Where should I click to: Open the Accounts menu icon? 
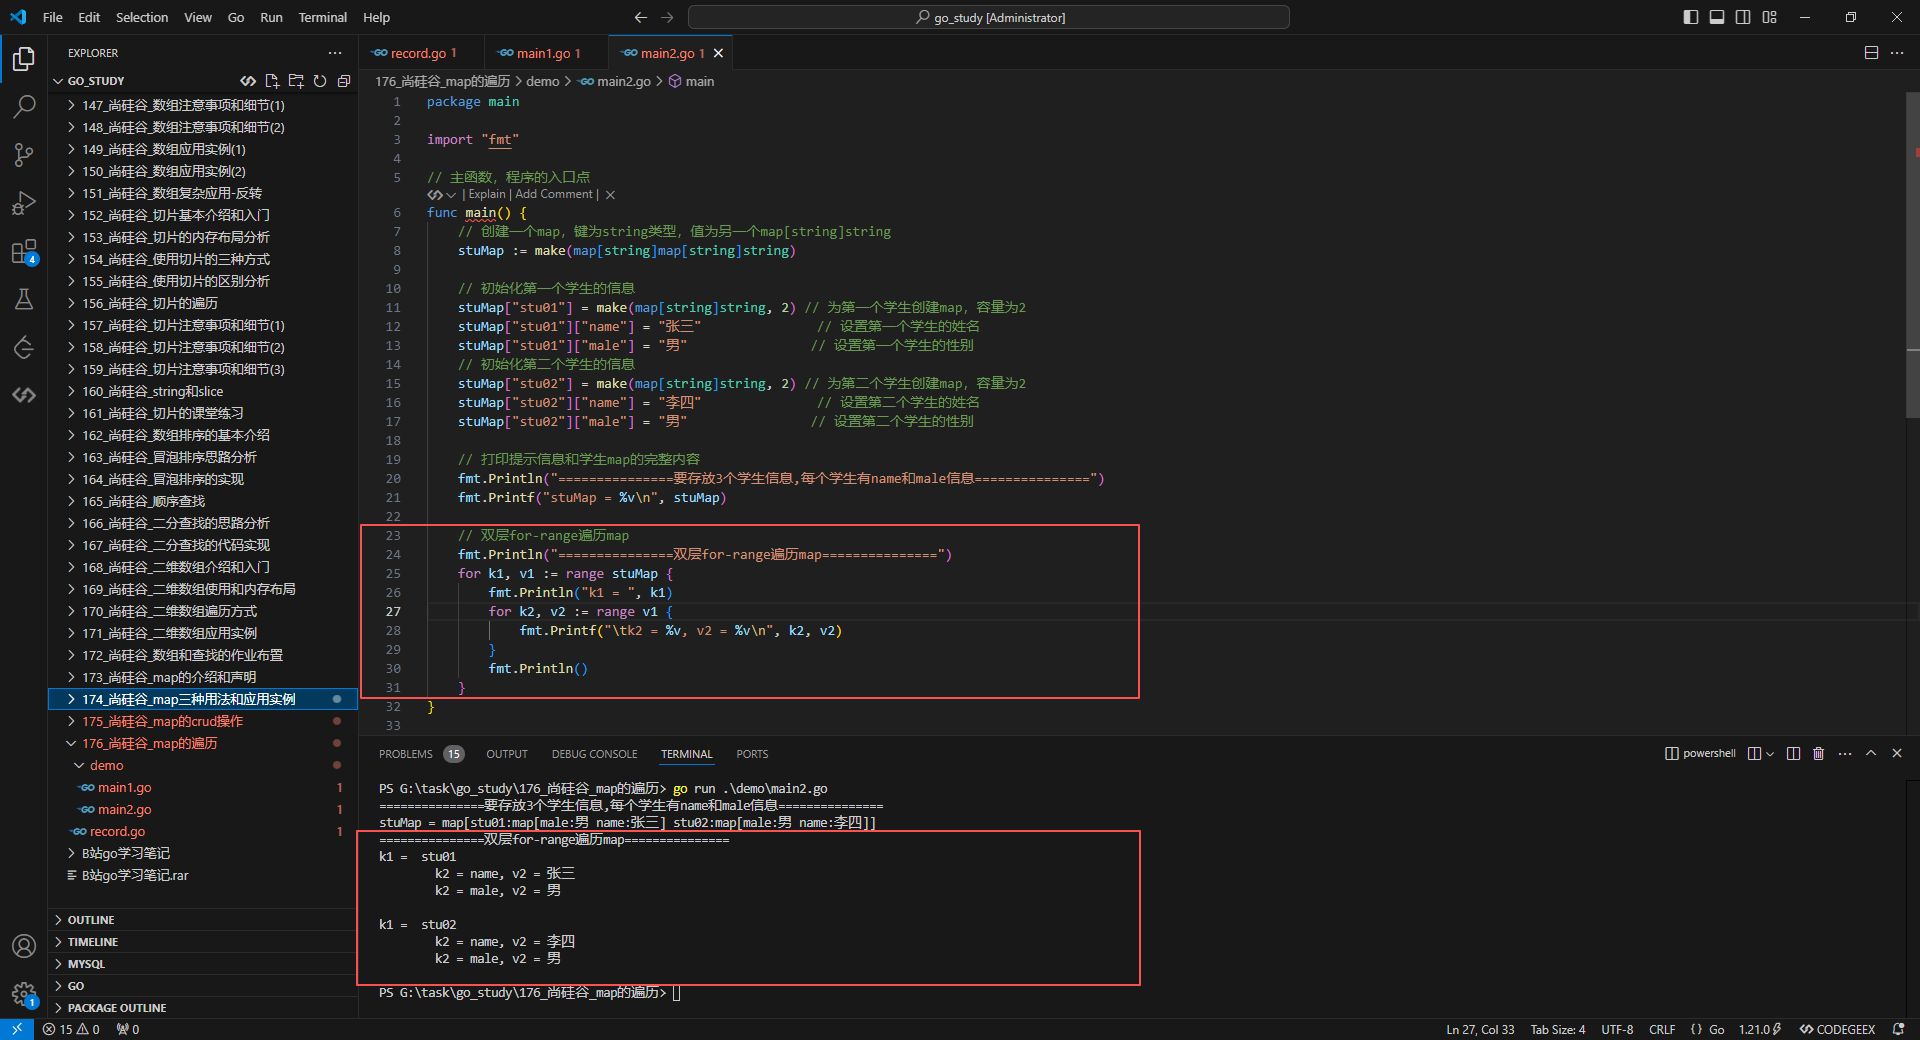click(x=24, y=946)
